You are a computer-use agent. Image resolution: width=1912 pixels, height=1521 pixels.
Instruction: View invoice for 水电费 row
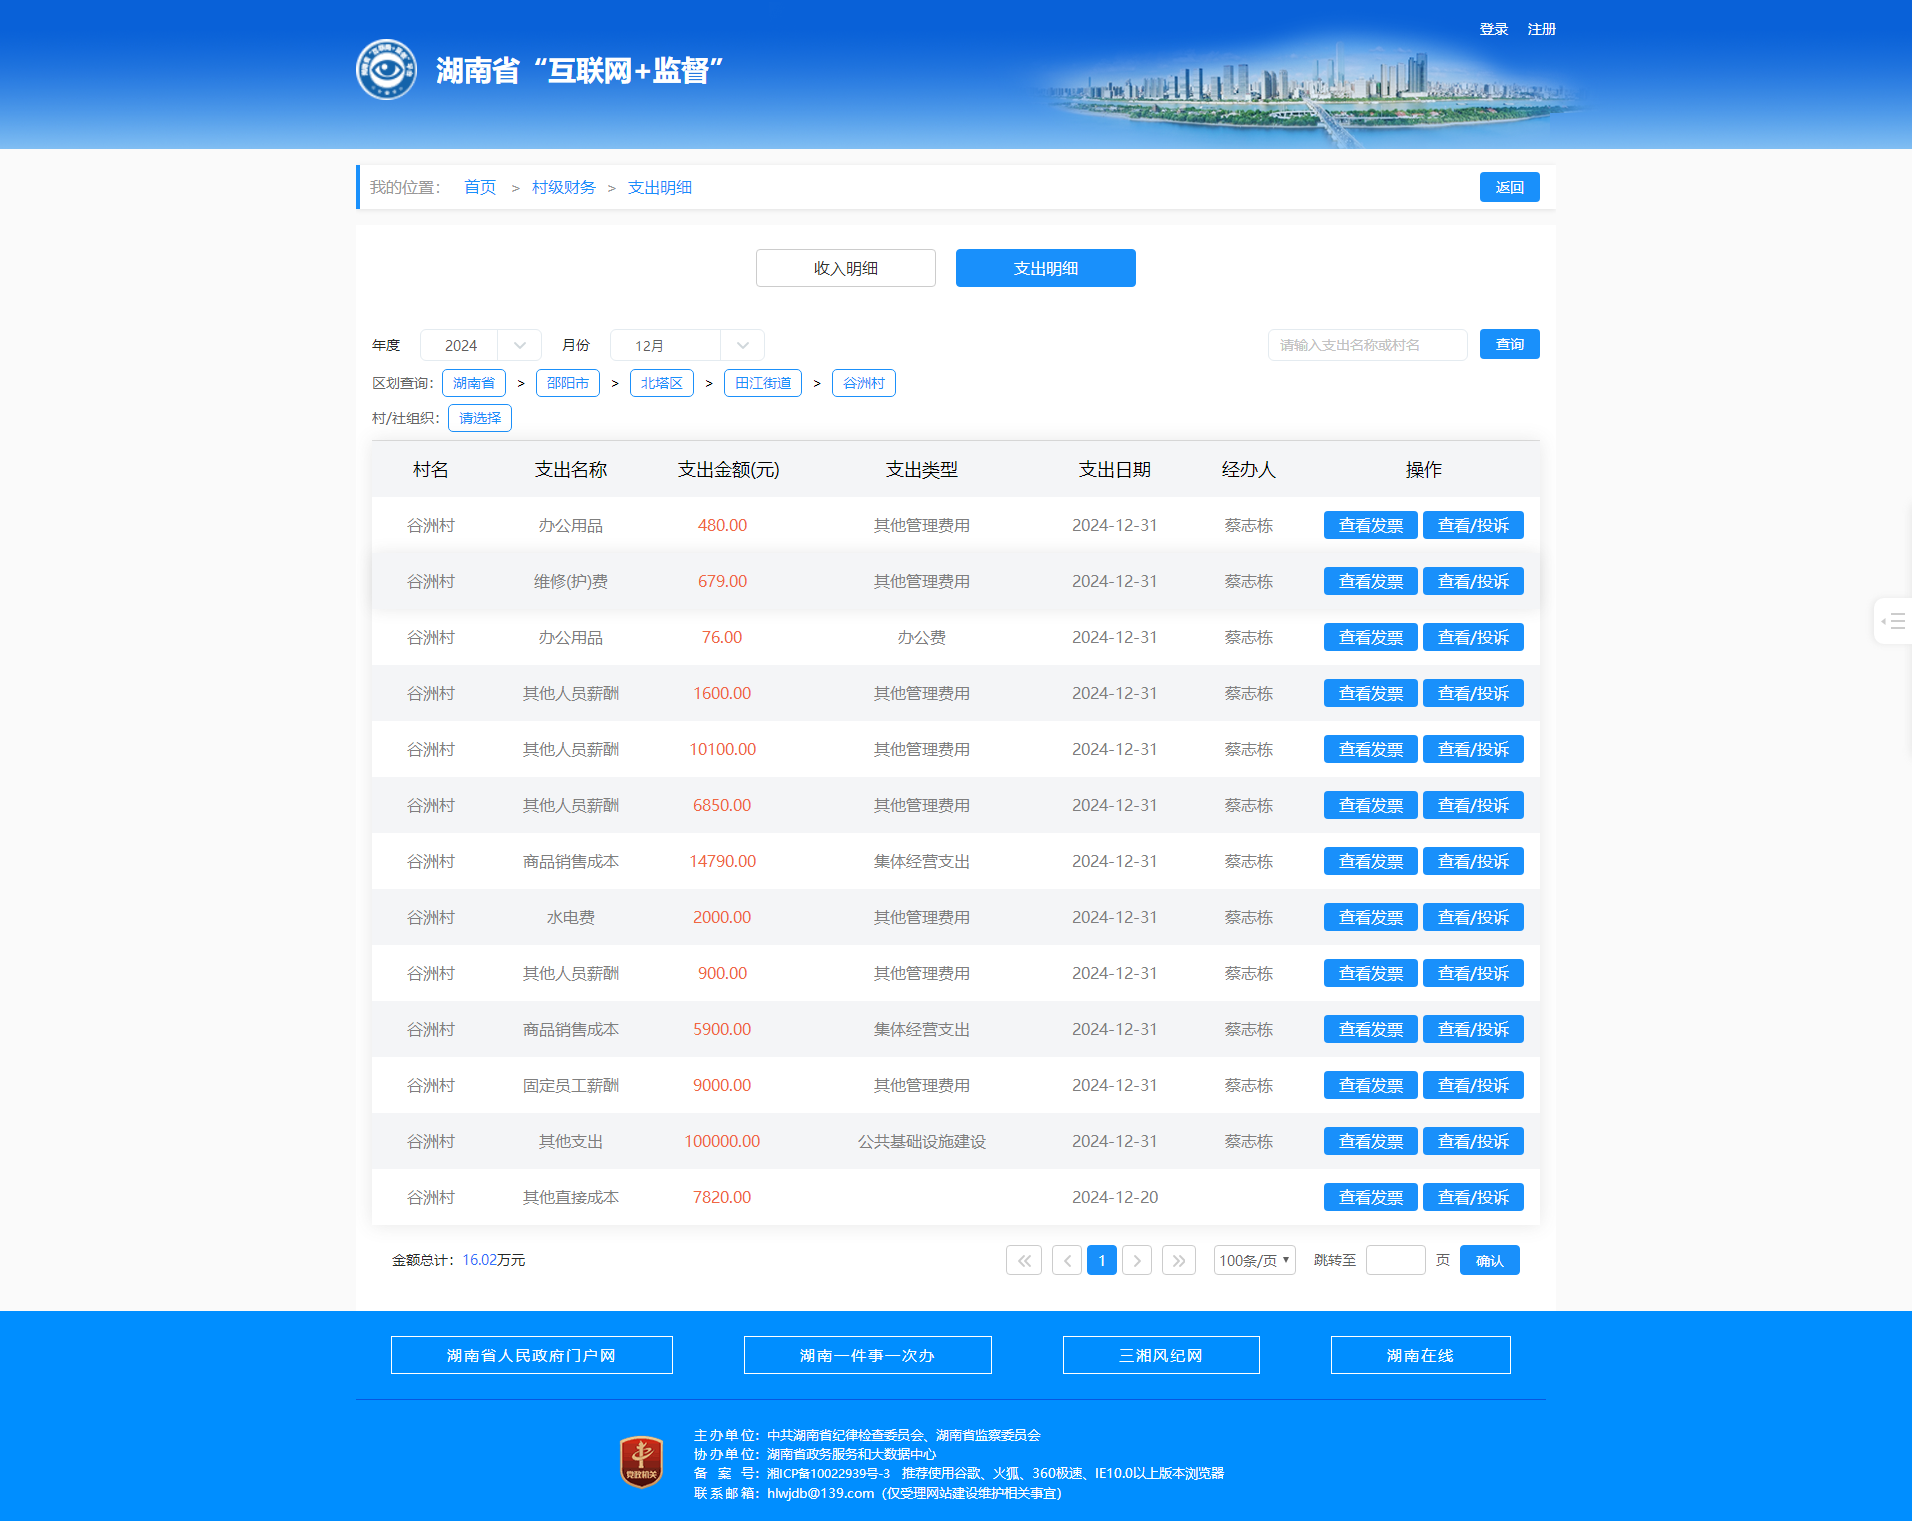click(x=1371, y=917)
